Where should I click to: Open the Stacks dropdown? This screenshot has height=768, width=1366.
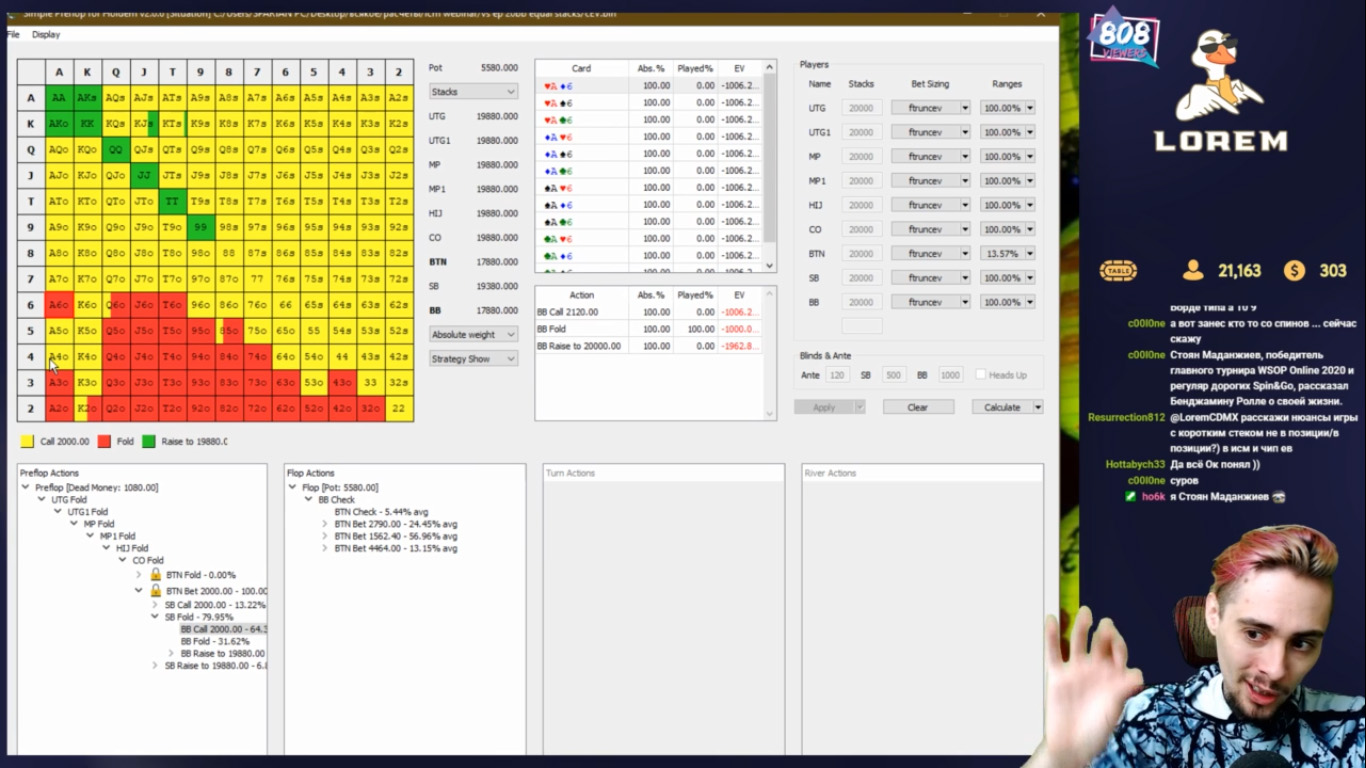point(473,92)
